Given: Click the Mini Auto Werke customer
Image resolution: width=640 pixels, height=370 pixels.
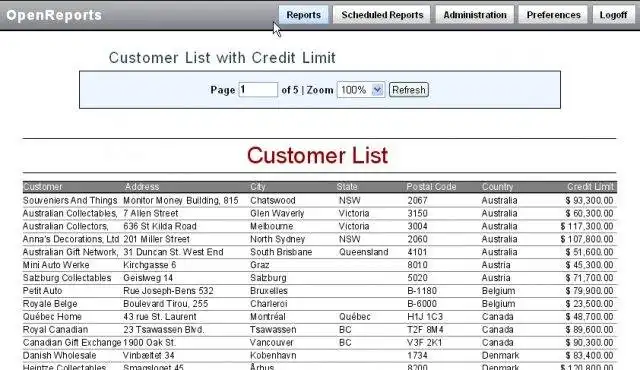Looking at the screenshot, I should pos(56,265).
